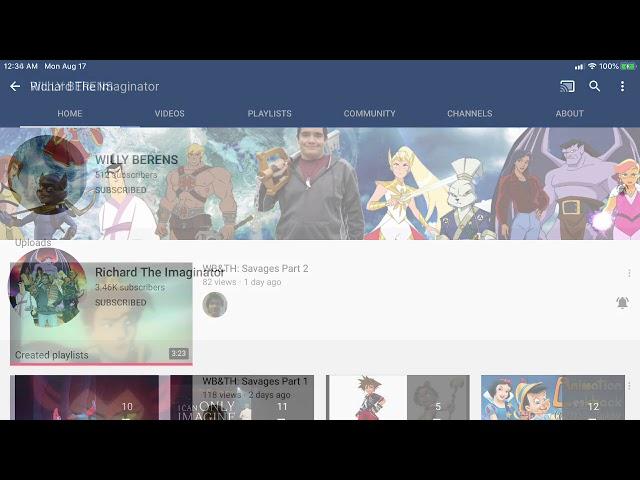The image size is (640, 480).
Task: Open options for WB&TH: Savages Part 2
Action: point(629,273)
